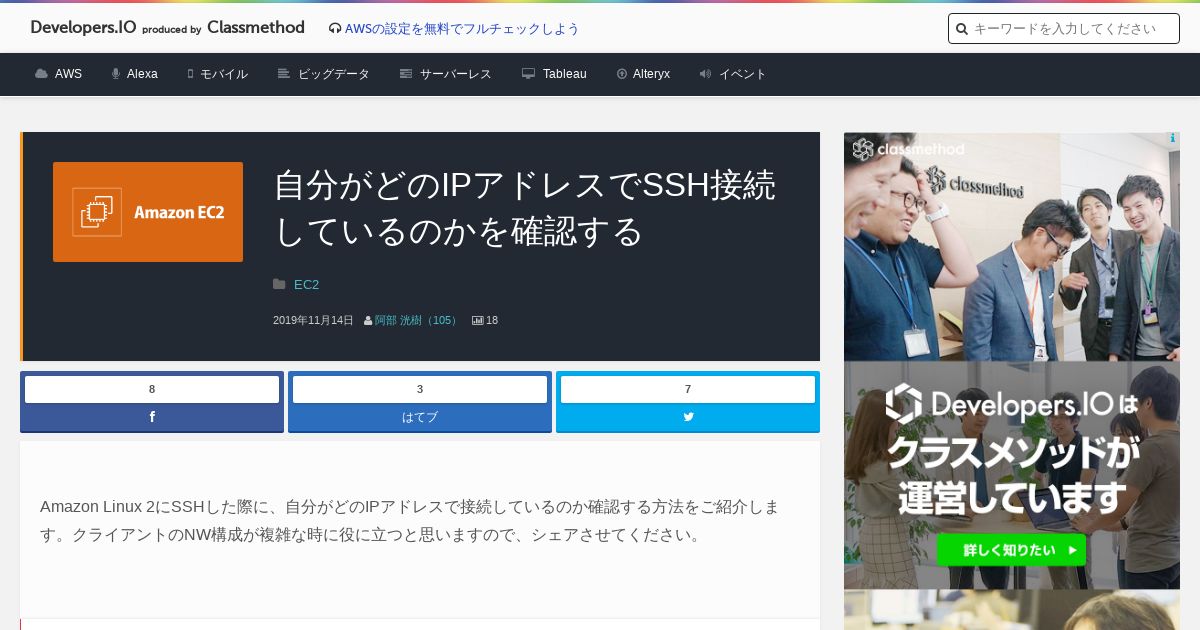Image resolution: width=1200 pixels, height=630 pixels.
Task: Click the speaker icon next to イベント
Action: click(705, 74)
